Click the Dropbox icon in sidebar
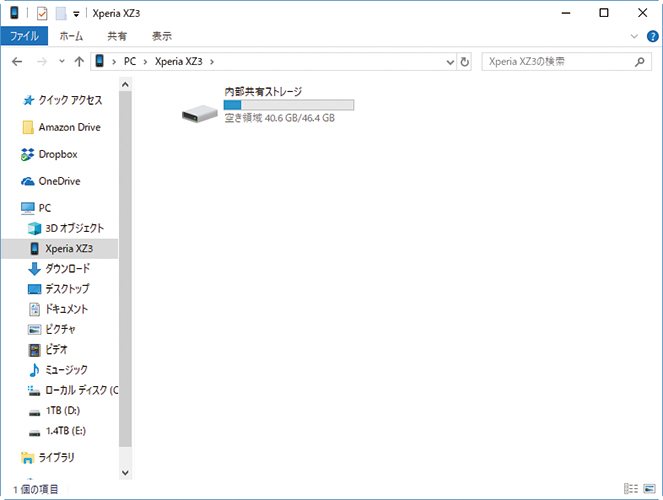The width and height of the screenshot is (663, 500). [28, 154]
